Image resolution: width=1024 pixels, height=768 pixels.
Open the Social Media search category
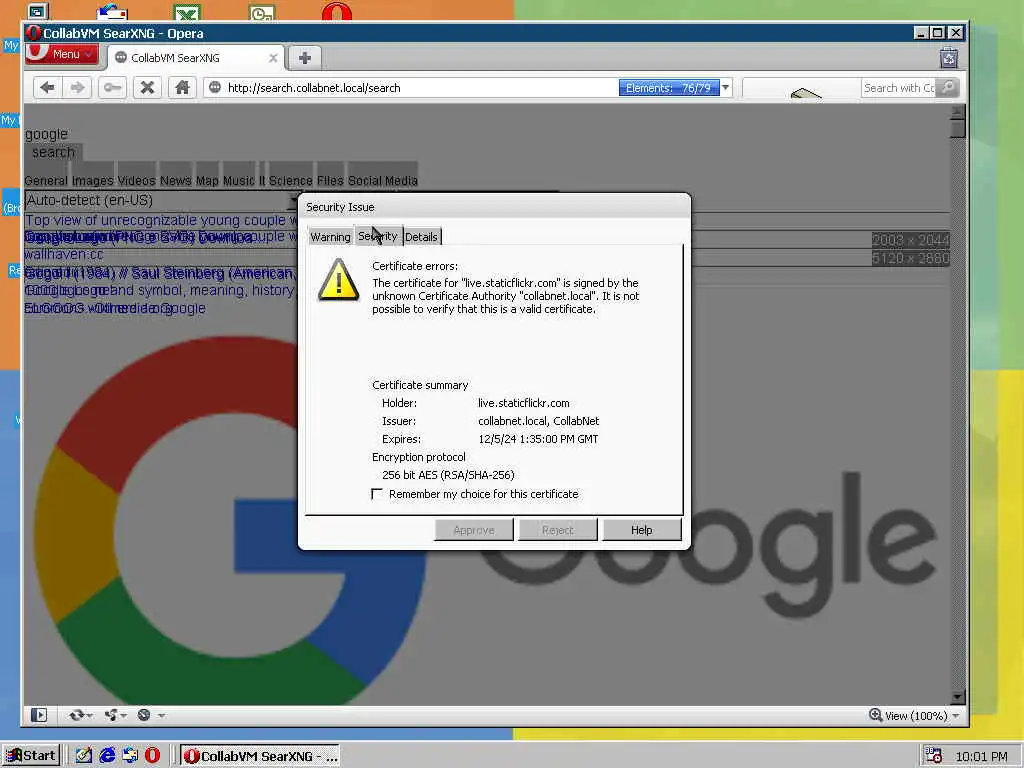[383, 180]
